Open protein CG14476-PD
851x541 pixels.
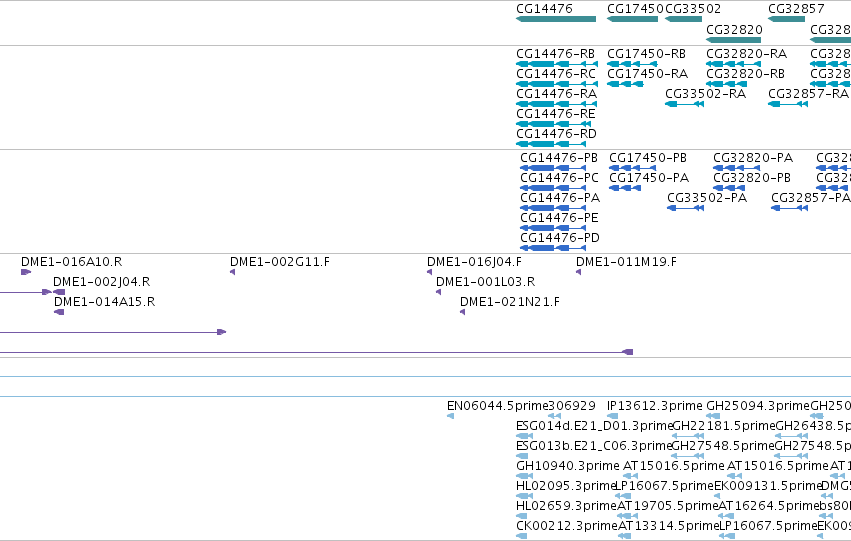pos(560,238)
